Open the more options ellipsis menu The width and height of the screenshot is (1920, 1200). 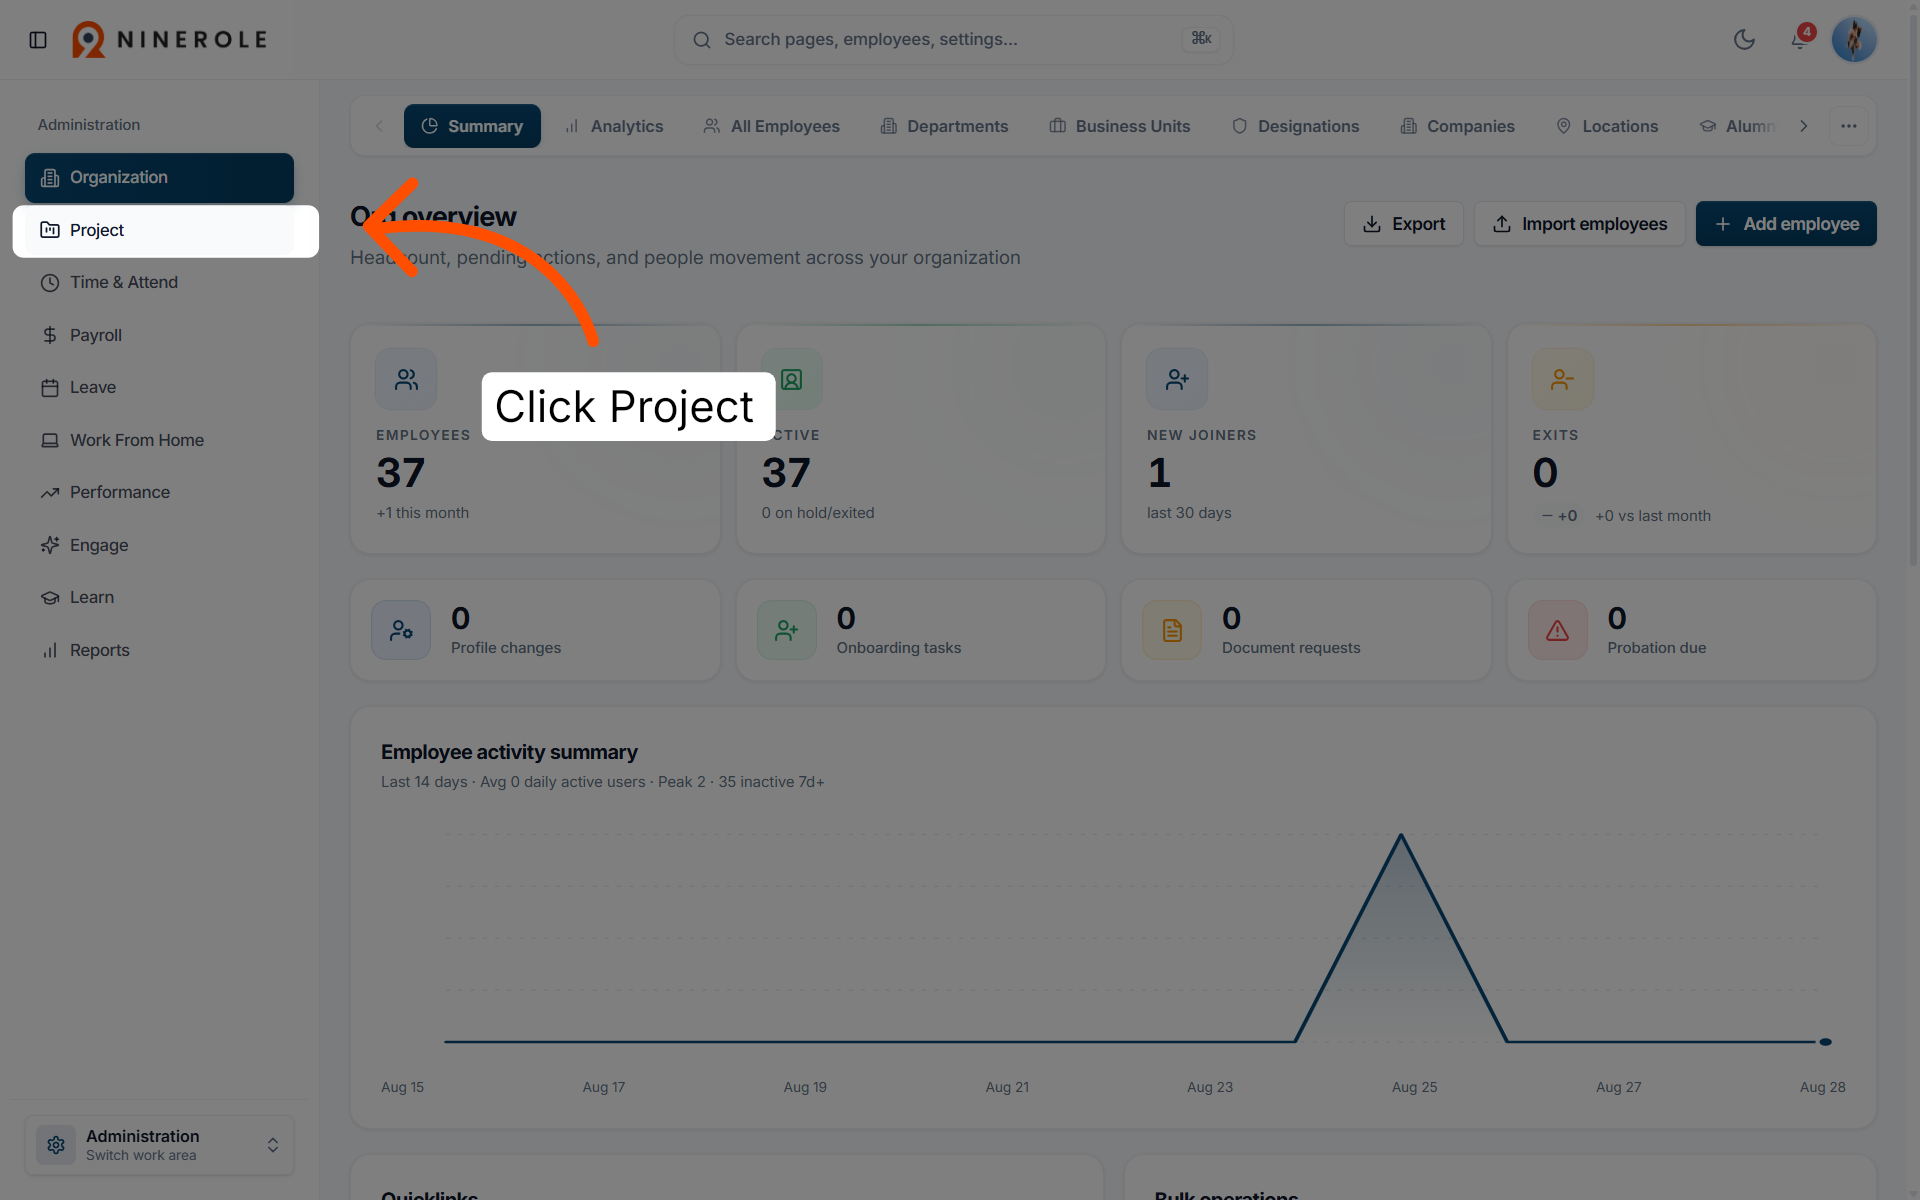point(1849,126)
